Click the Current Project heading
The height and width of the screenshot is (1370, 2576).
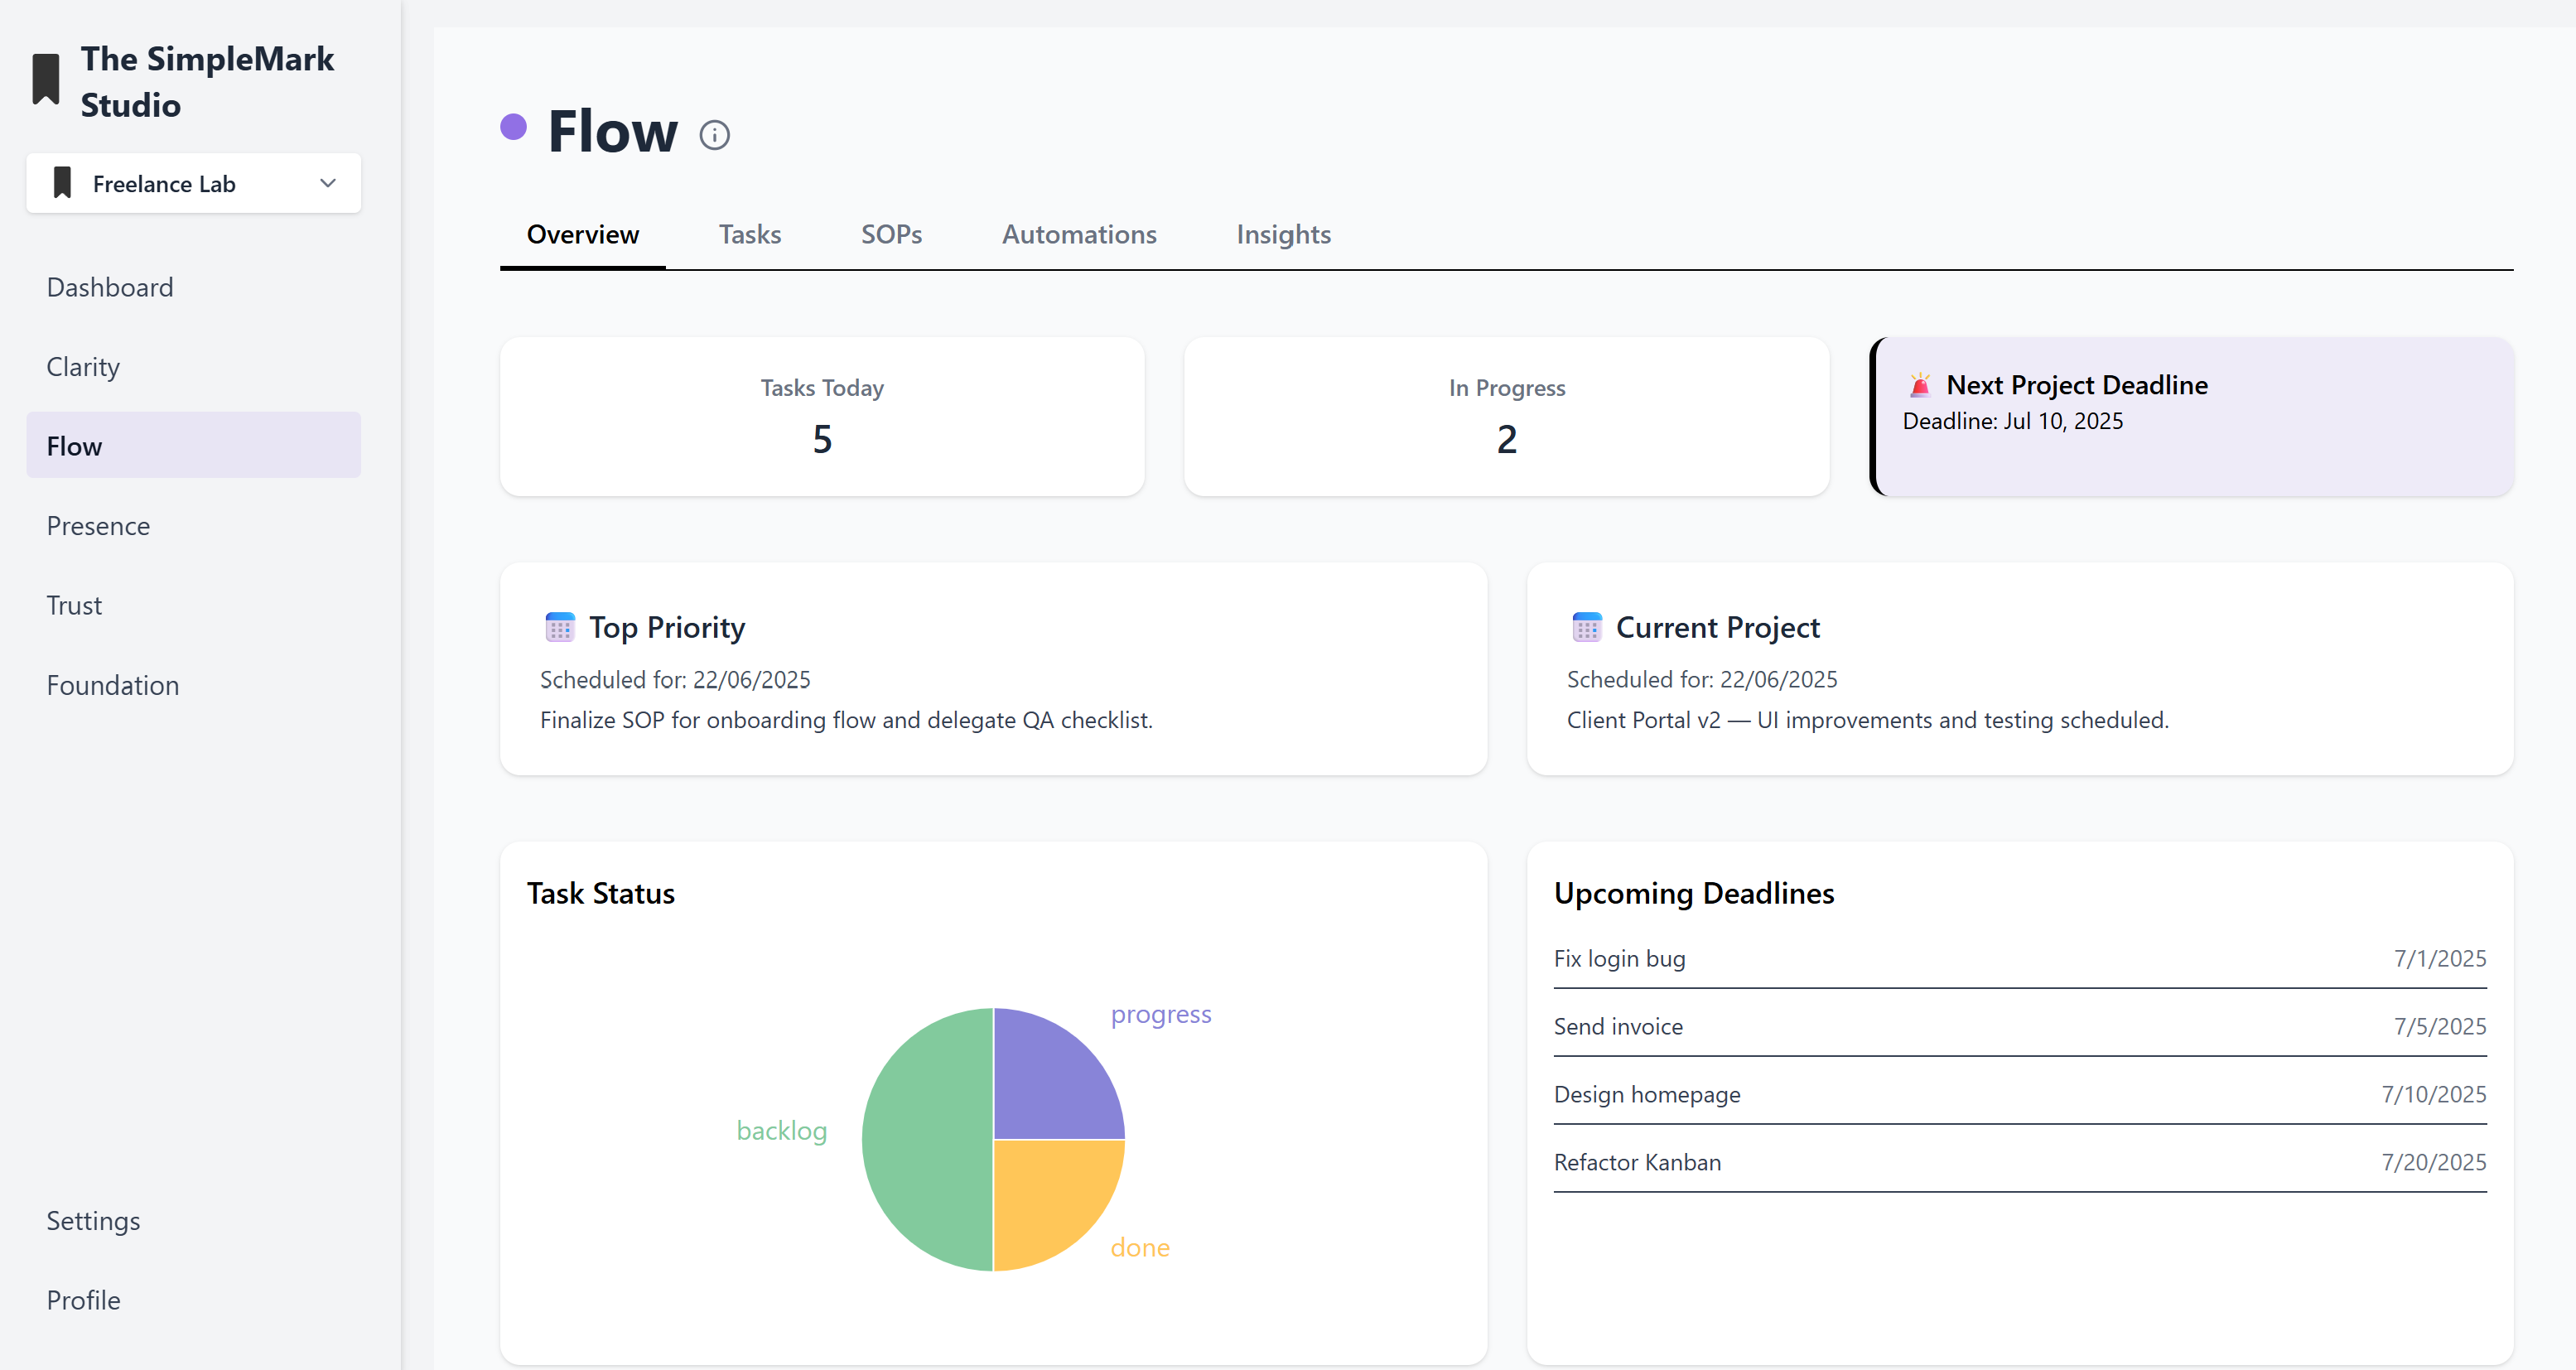coord(1718,627)
